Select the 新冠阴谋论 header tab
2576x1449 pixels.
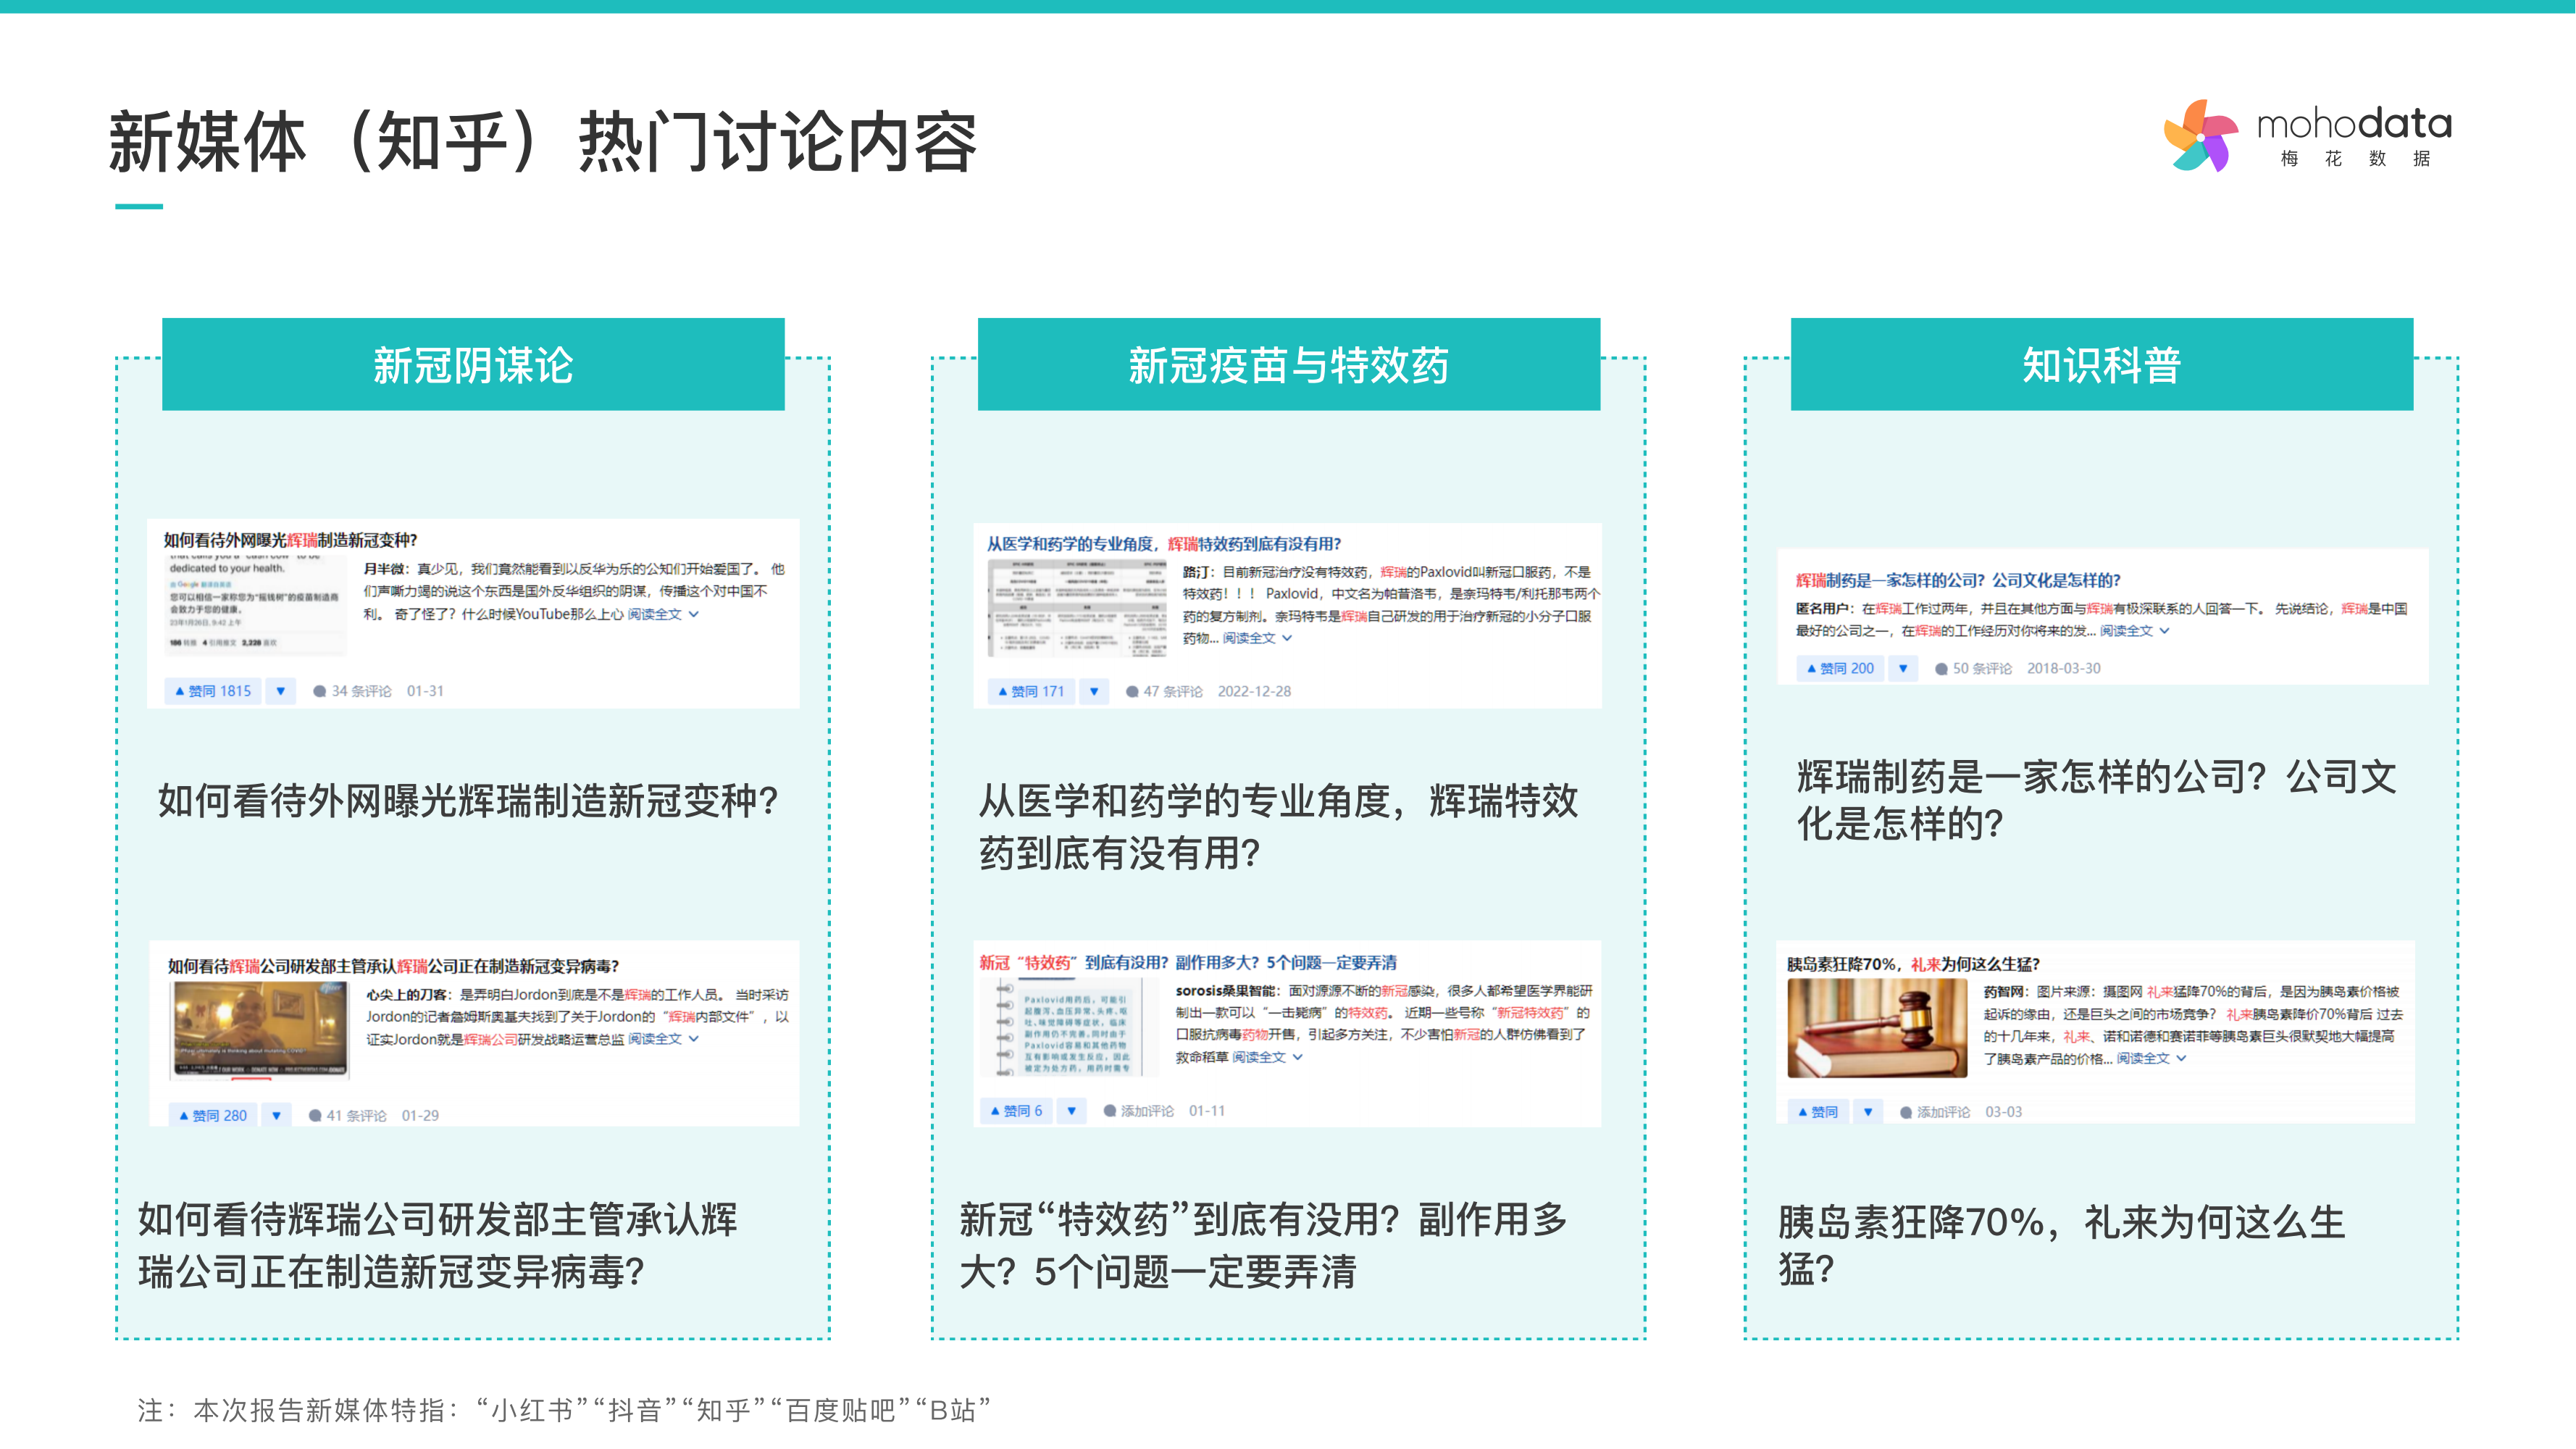(473, 365)
